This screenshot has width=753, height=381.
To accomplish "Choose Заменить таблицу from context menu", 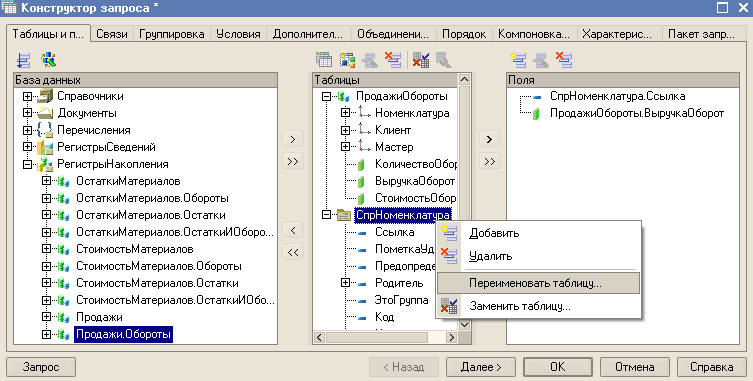I will (538, 306).
